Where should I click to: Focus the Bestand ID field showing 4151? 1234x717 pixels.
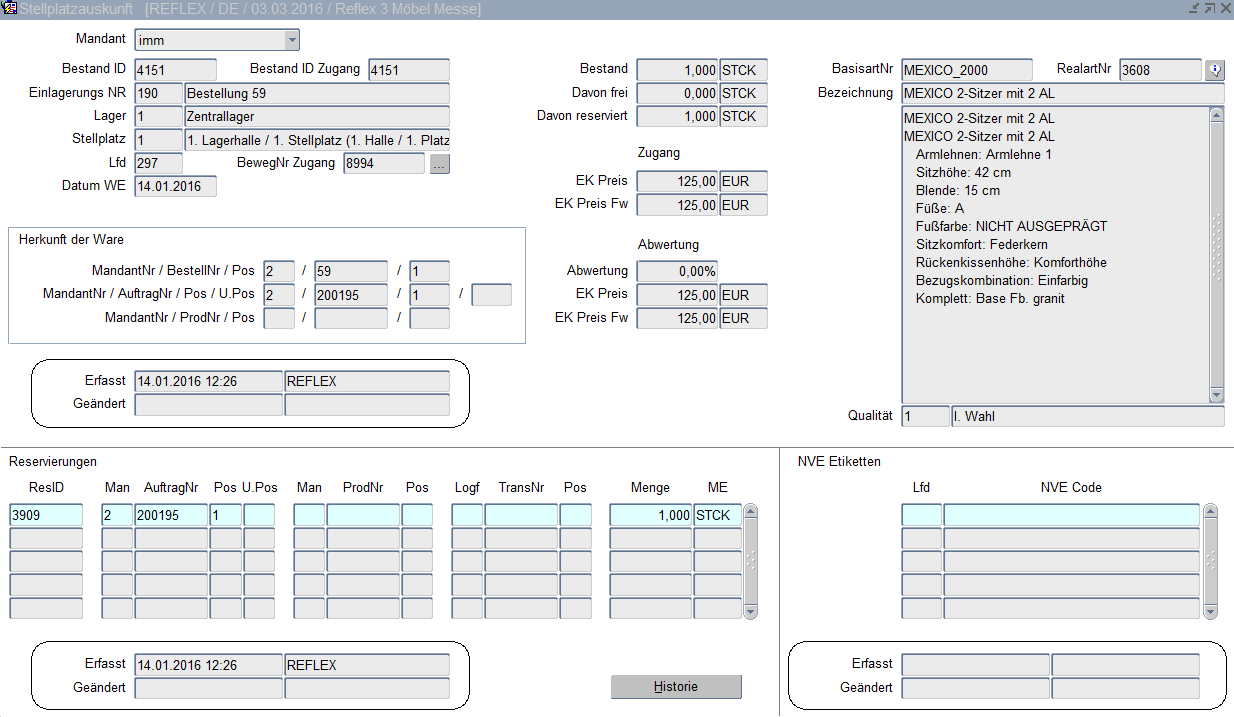175,70
